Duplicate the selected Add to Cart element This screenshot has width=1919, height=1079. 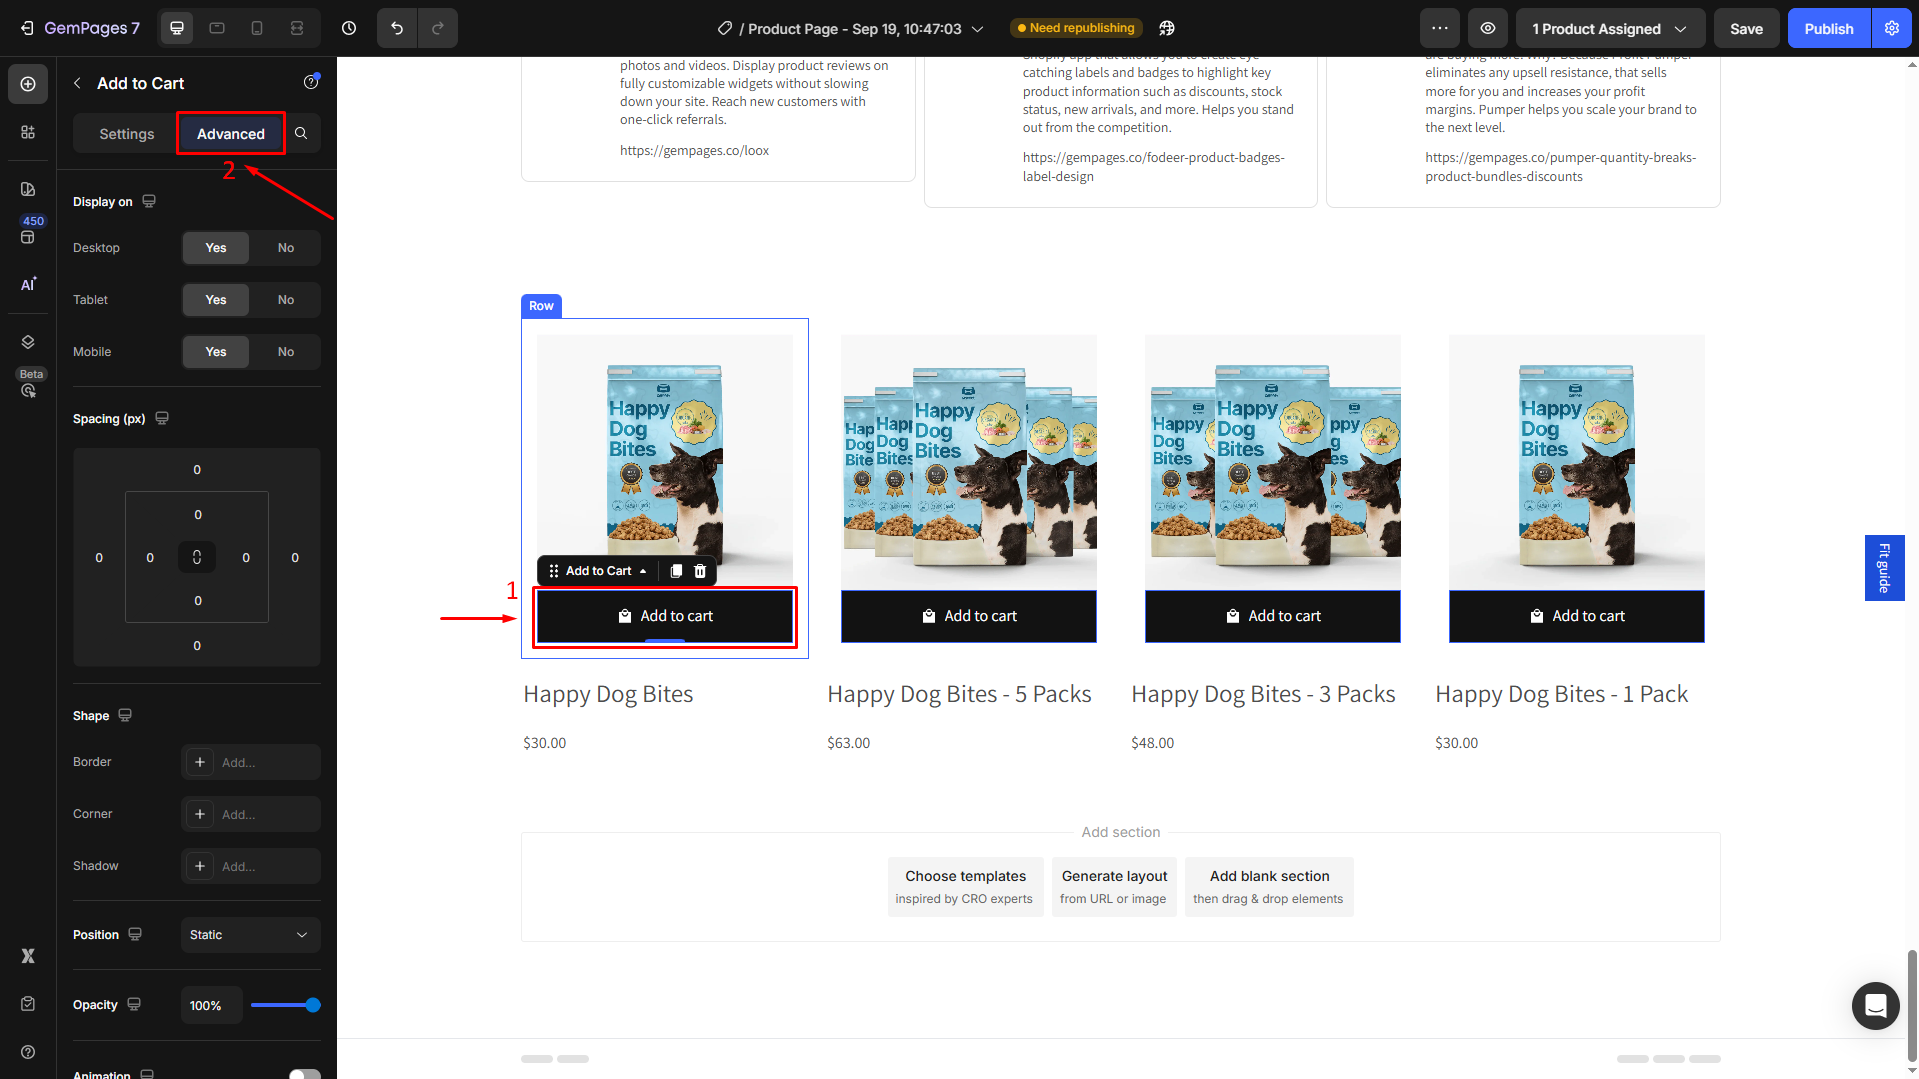coord(676,571)
